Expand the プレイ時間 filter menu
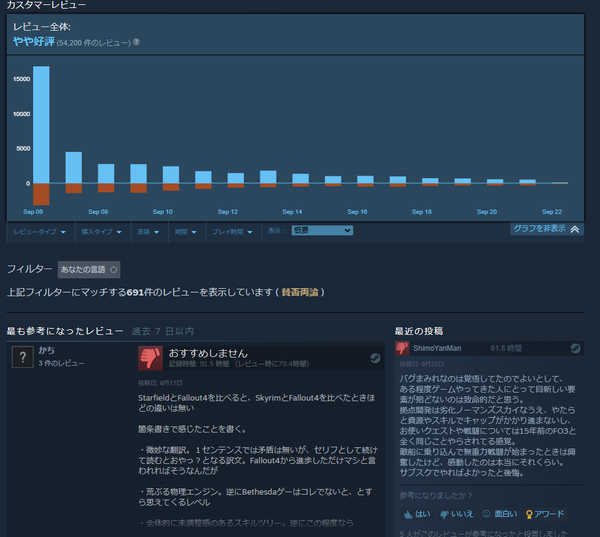Image resolution: width=600 pixels, height=537 pixels. (x=232, y=232)
